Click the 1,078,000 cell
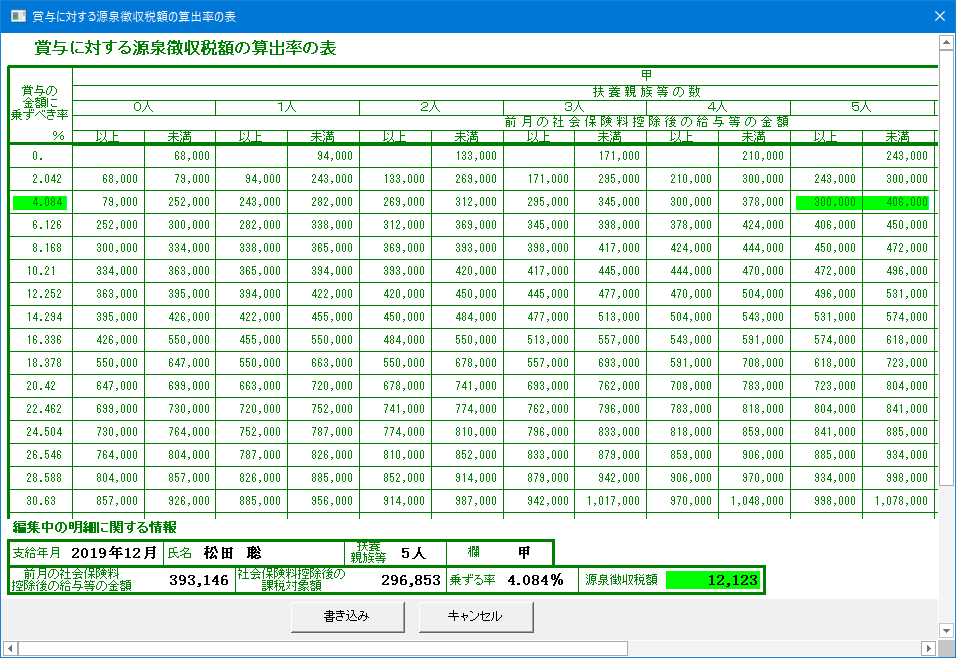This screenshot has height=658, width=956. click(901, 501)
